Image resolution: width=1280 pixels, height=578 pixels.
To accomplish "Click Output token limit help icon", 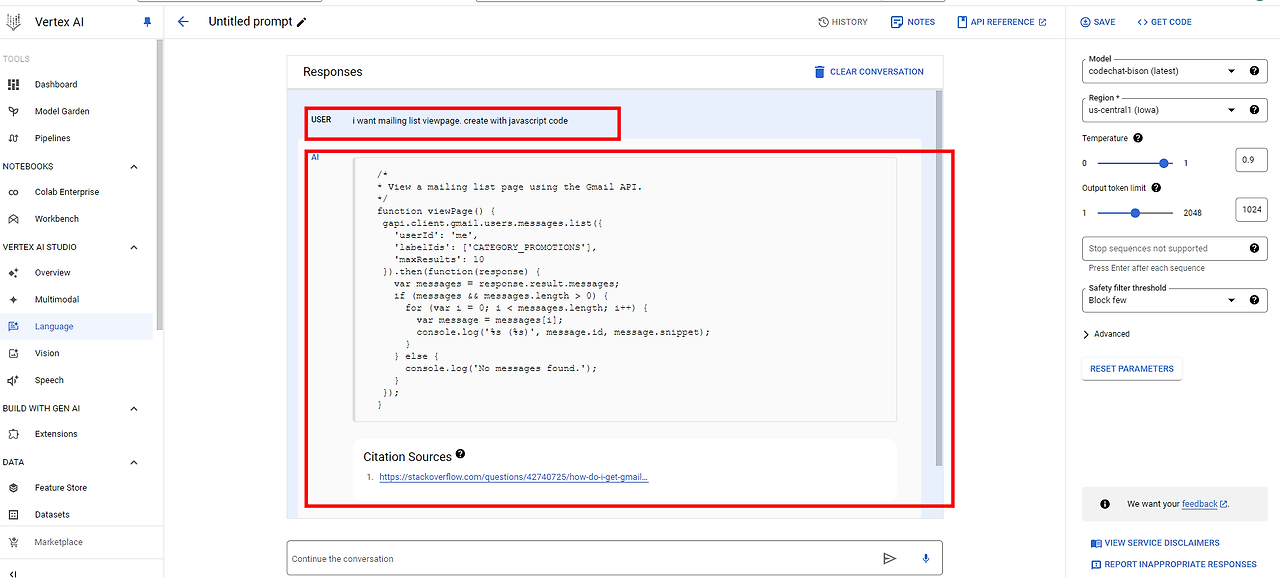I will pyautogui.click(x=1156, y=187).
